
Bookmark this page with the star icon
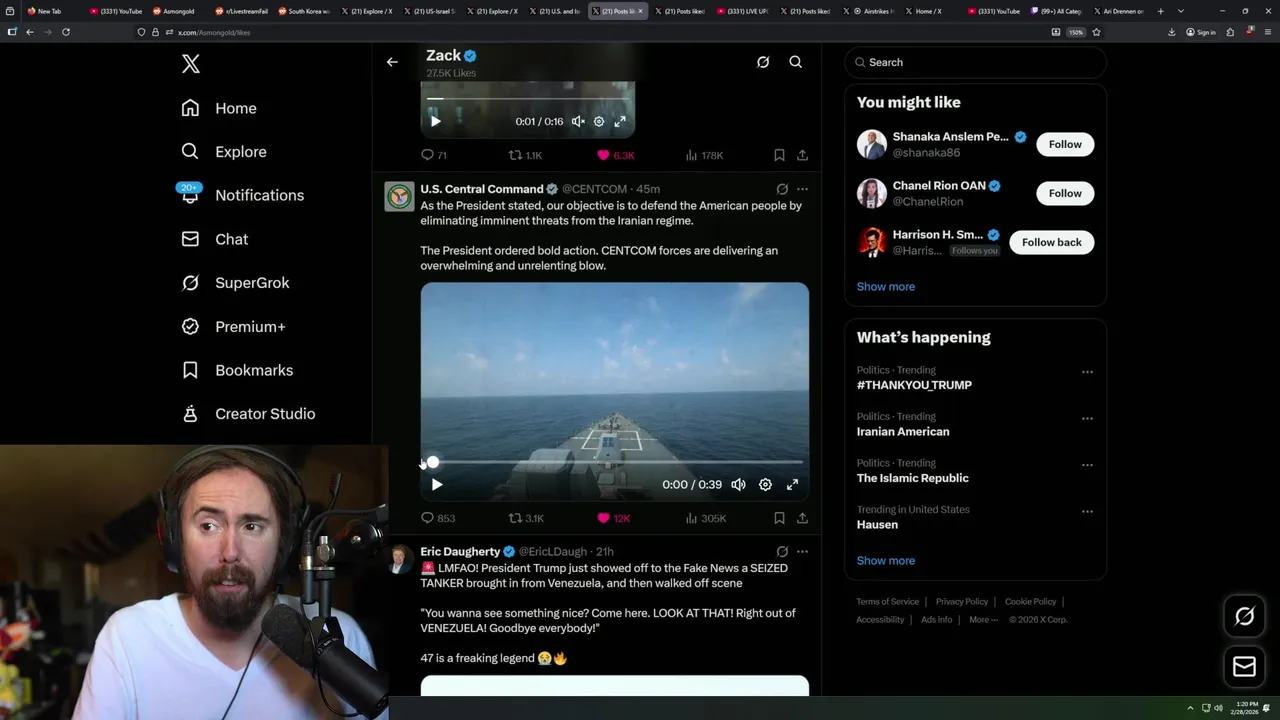[x=1096, y=32]
